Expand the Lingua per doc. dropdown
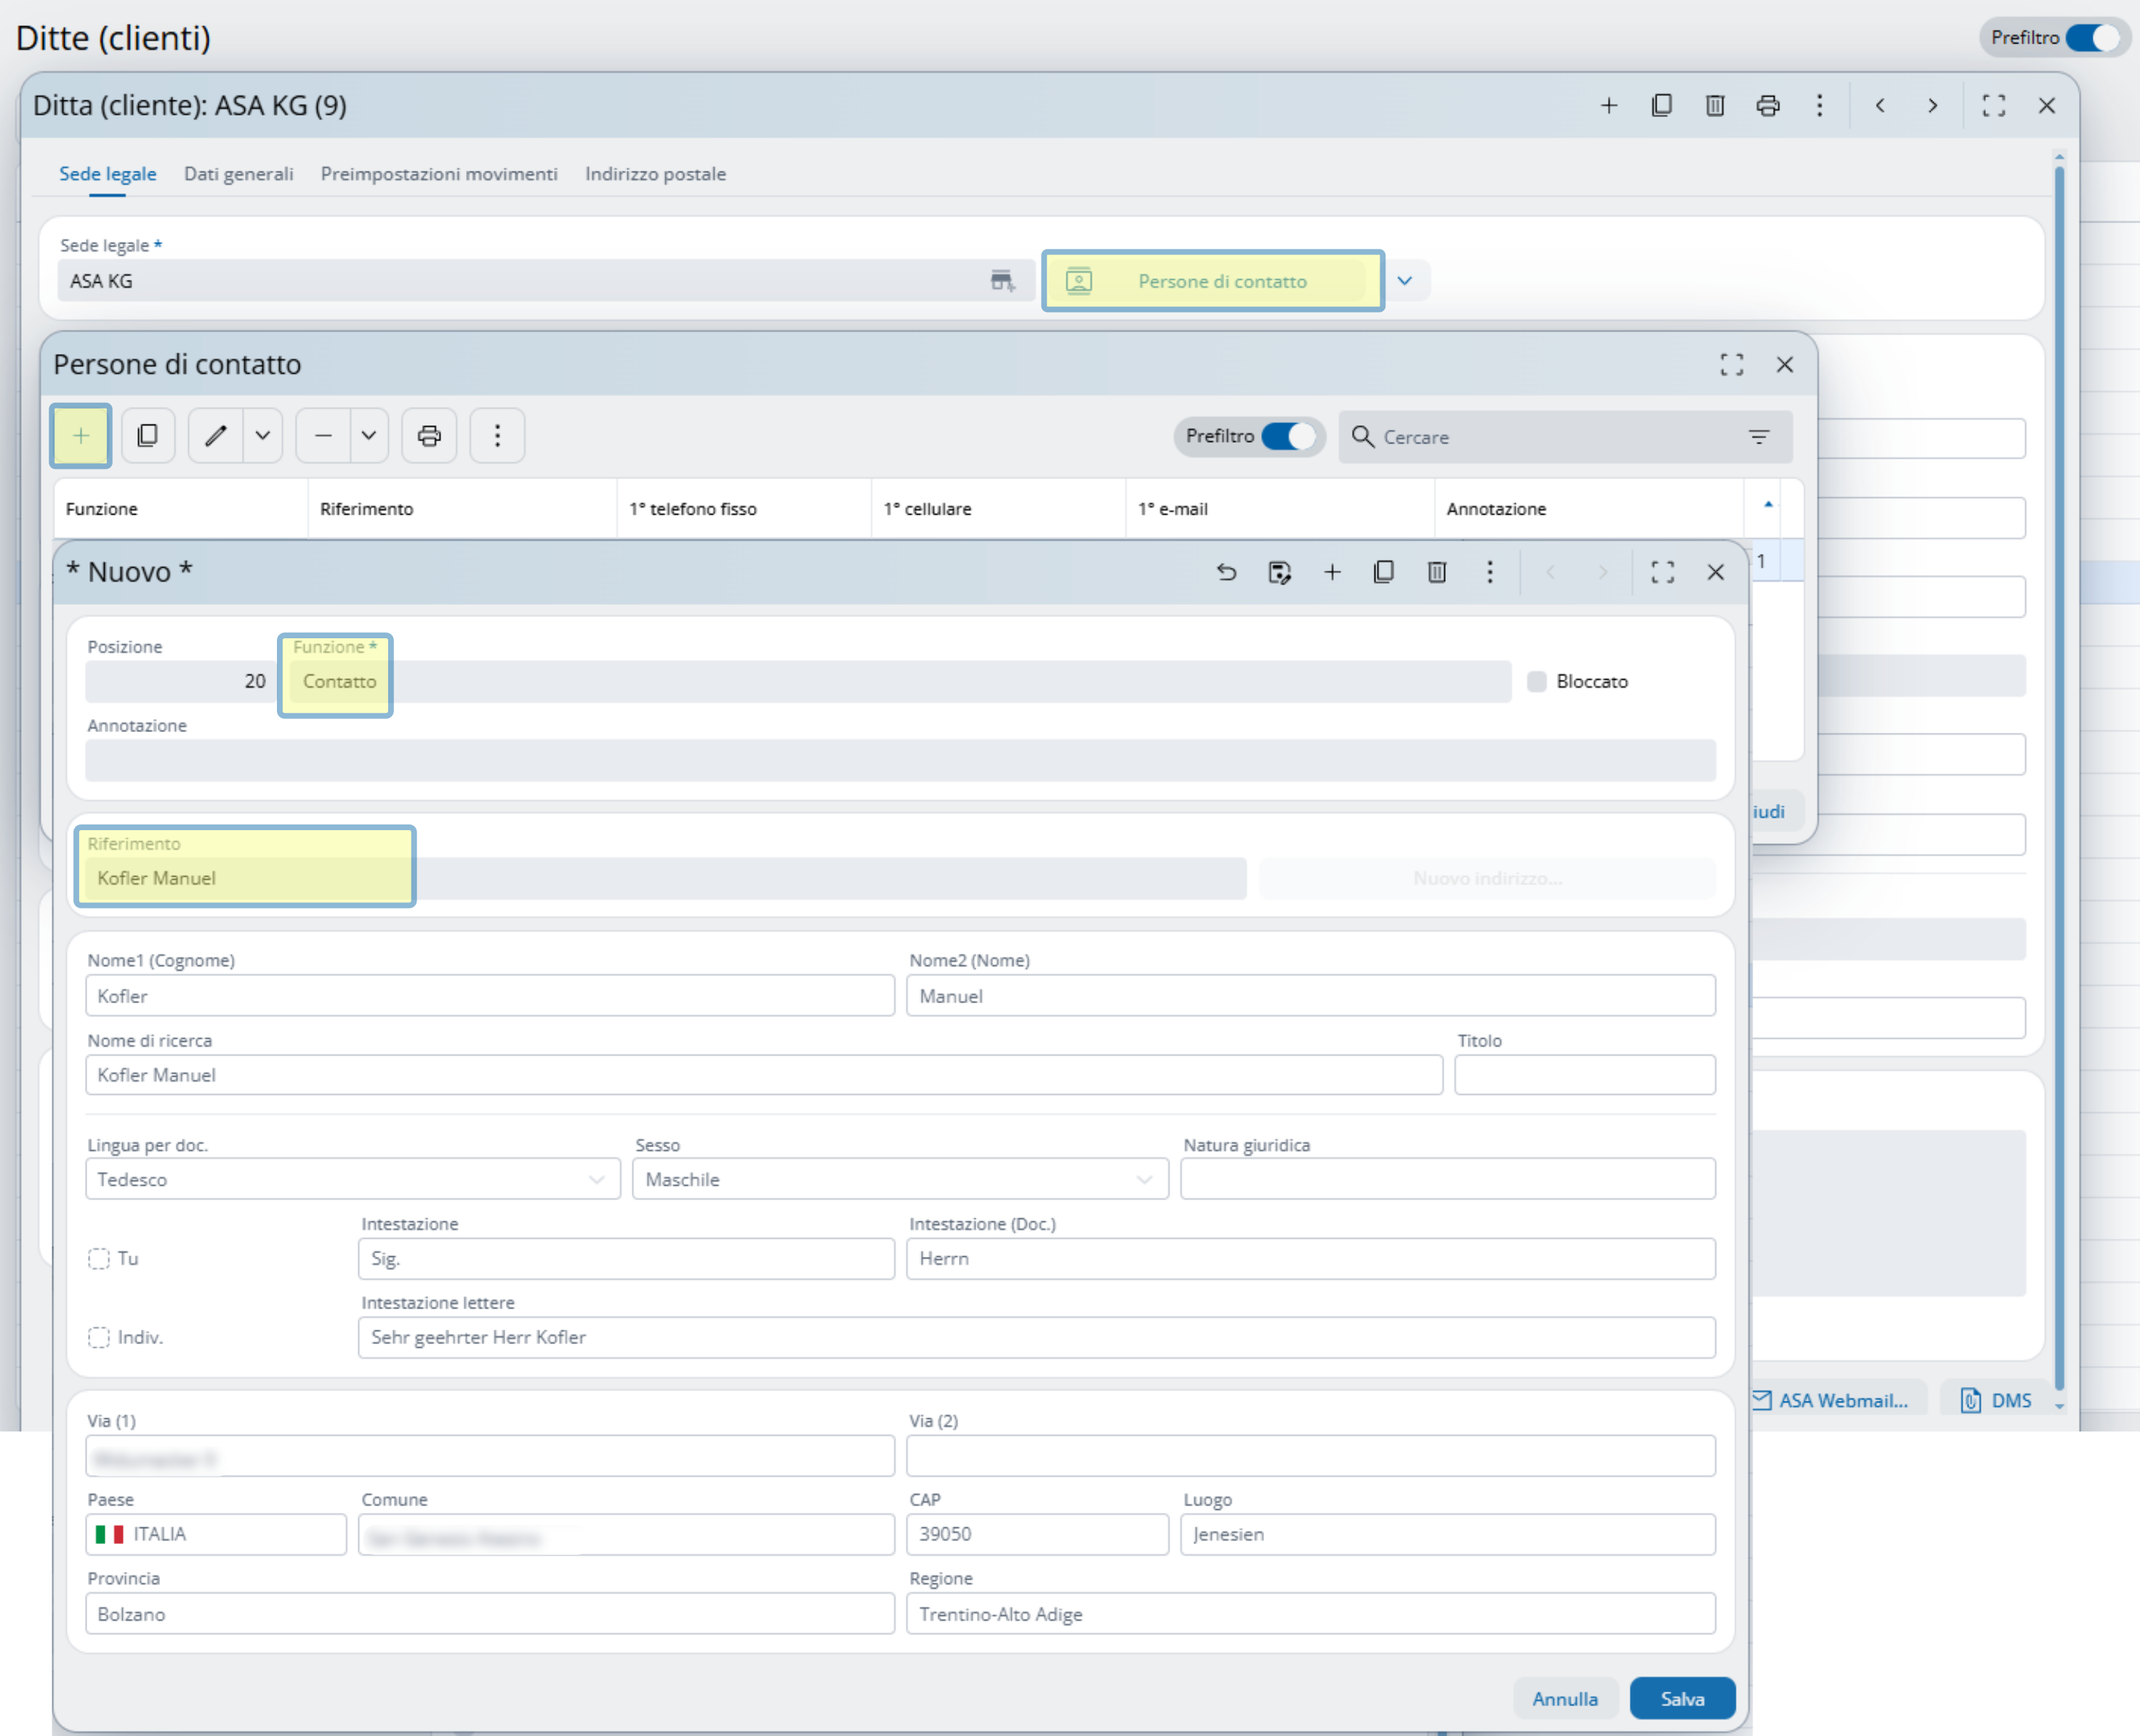This screenshot has width=2140, height=1736. [x=596, y=1180]
